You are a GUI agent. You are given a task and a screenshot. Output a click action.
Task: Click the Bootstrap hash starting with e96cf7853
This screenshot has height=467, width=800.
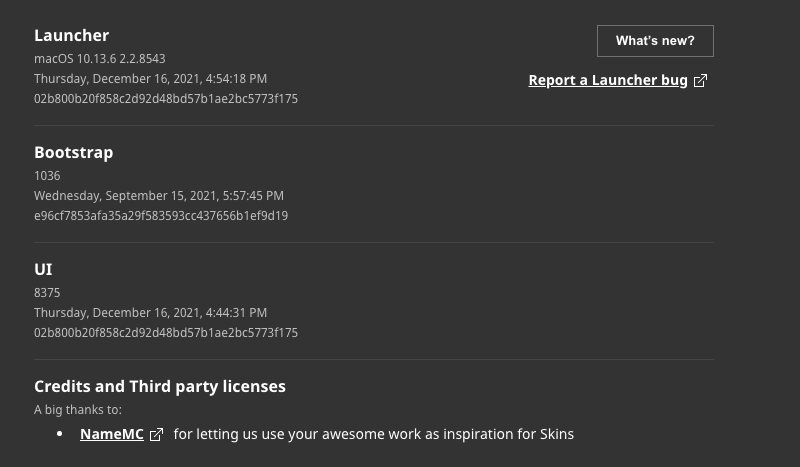(161, 216)
